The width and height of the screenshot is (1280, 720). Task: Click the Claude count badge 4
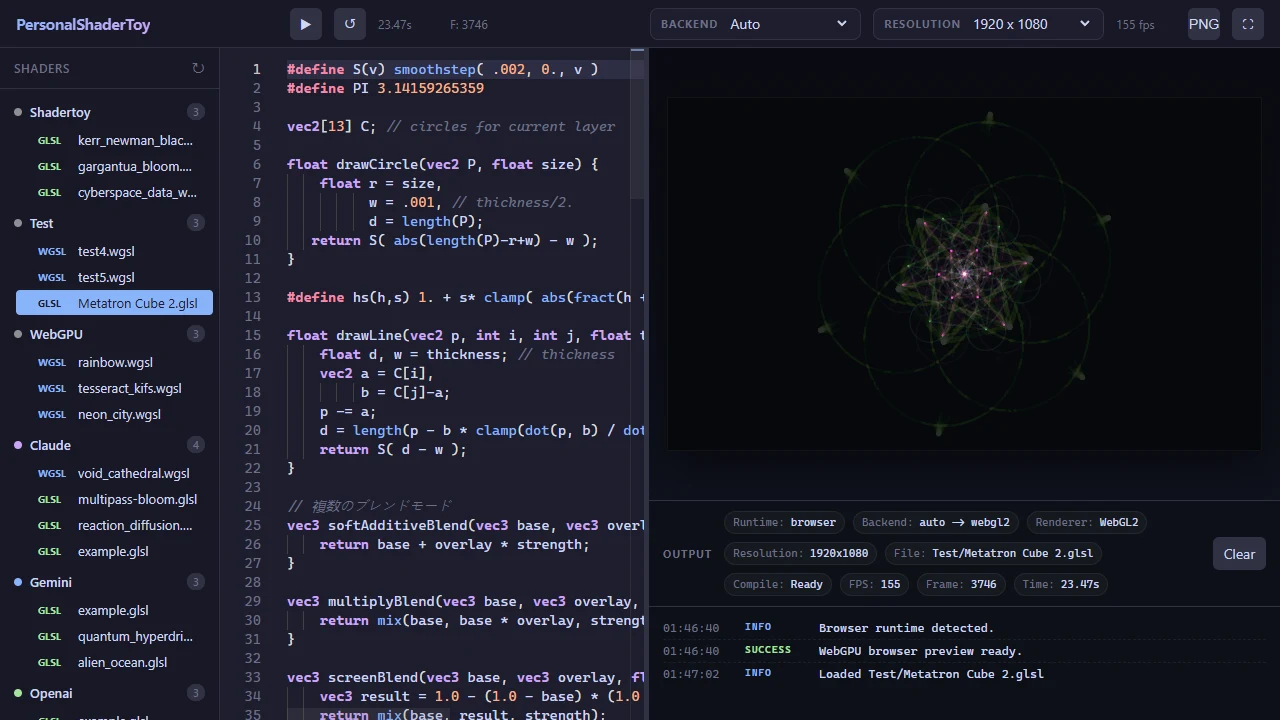[196, 445]
